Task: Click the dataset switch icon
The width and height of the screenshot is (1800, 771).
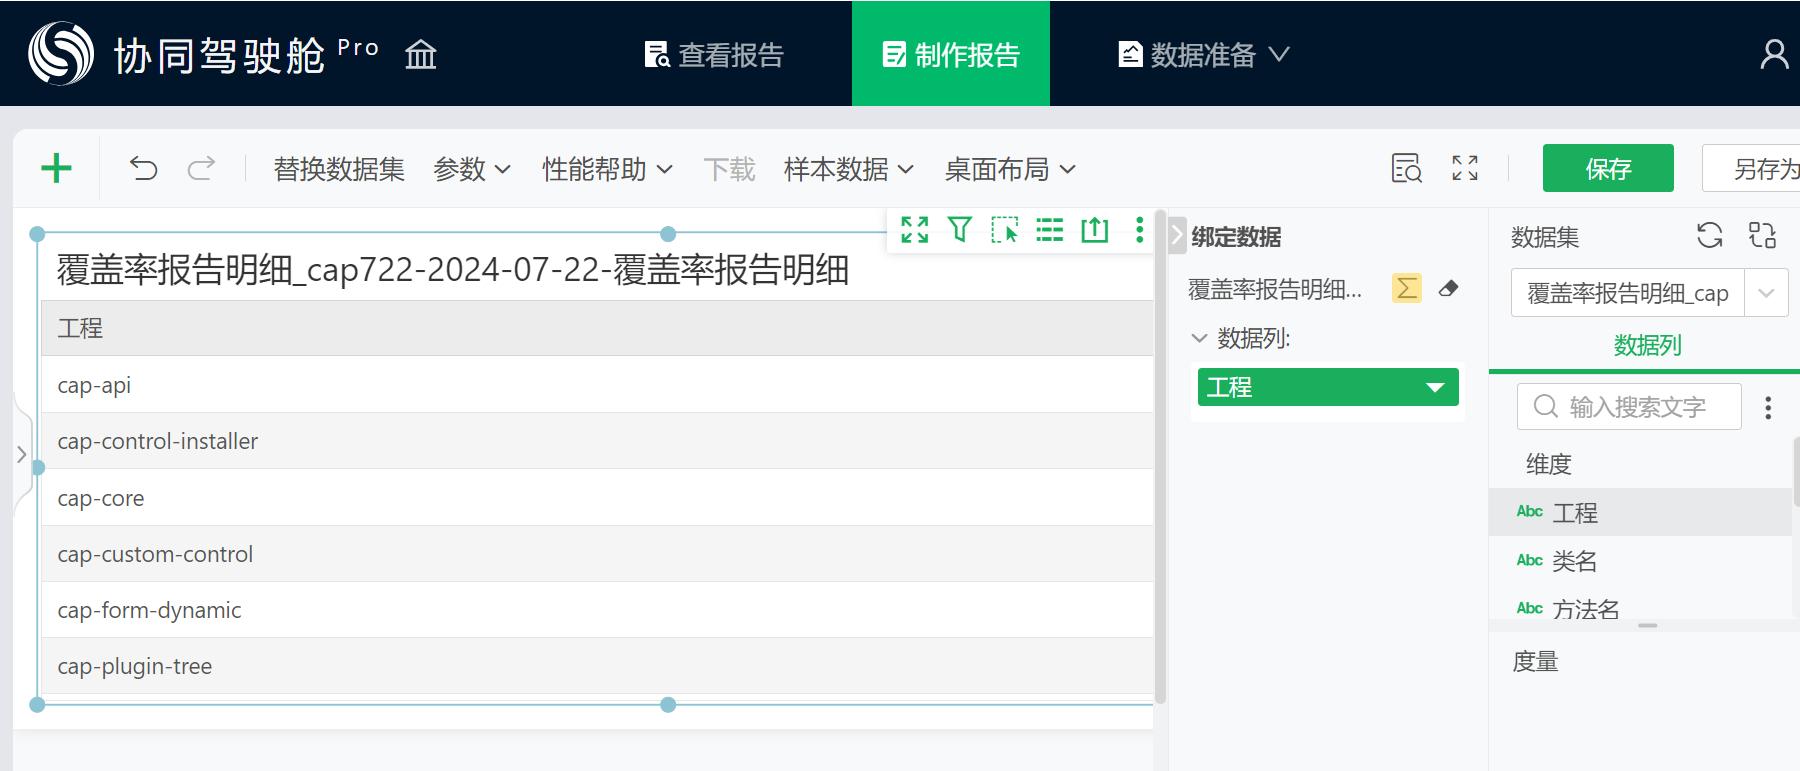Action: (x=1762, y=236)
